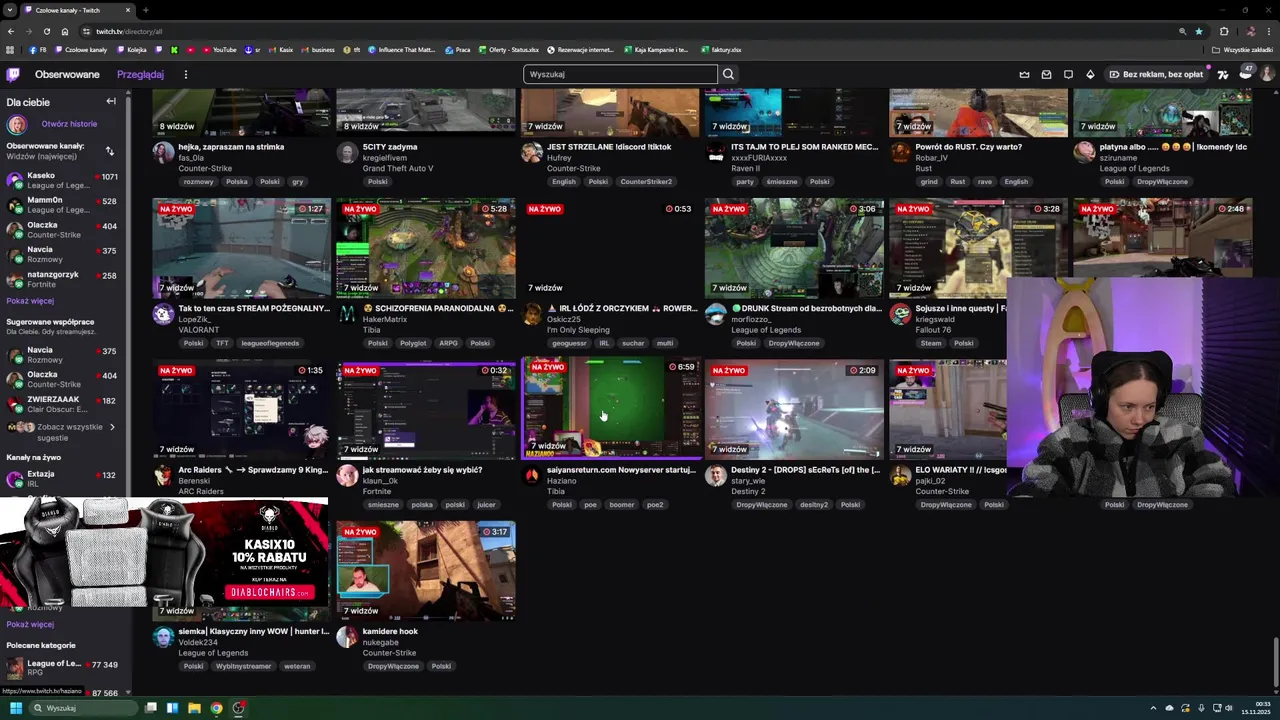The width and height of the screenshot is (1280, 720).
Task: Open the nukegabe Counter-Strike stream thumbnail
Action: (x=425, y=571)
